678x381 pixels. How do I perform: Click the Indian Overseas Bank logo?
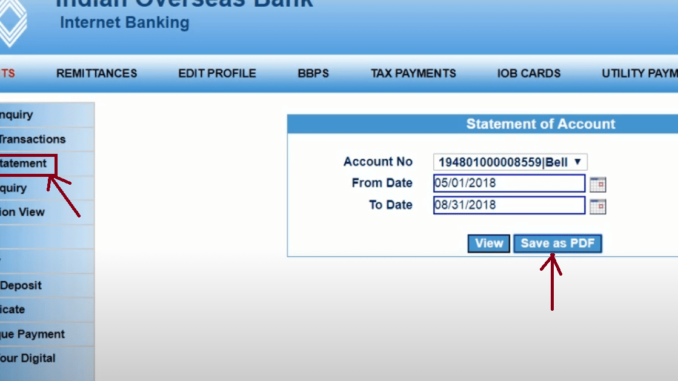[13, 22]
